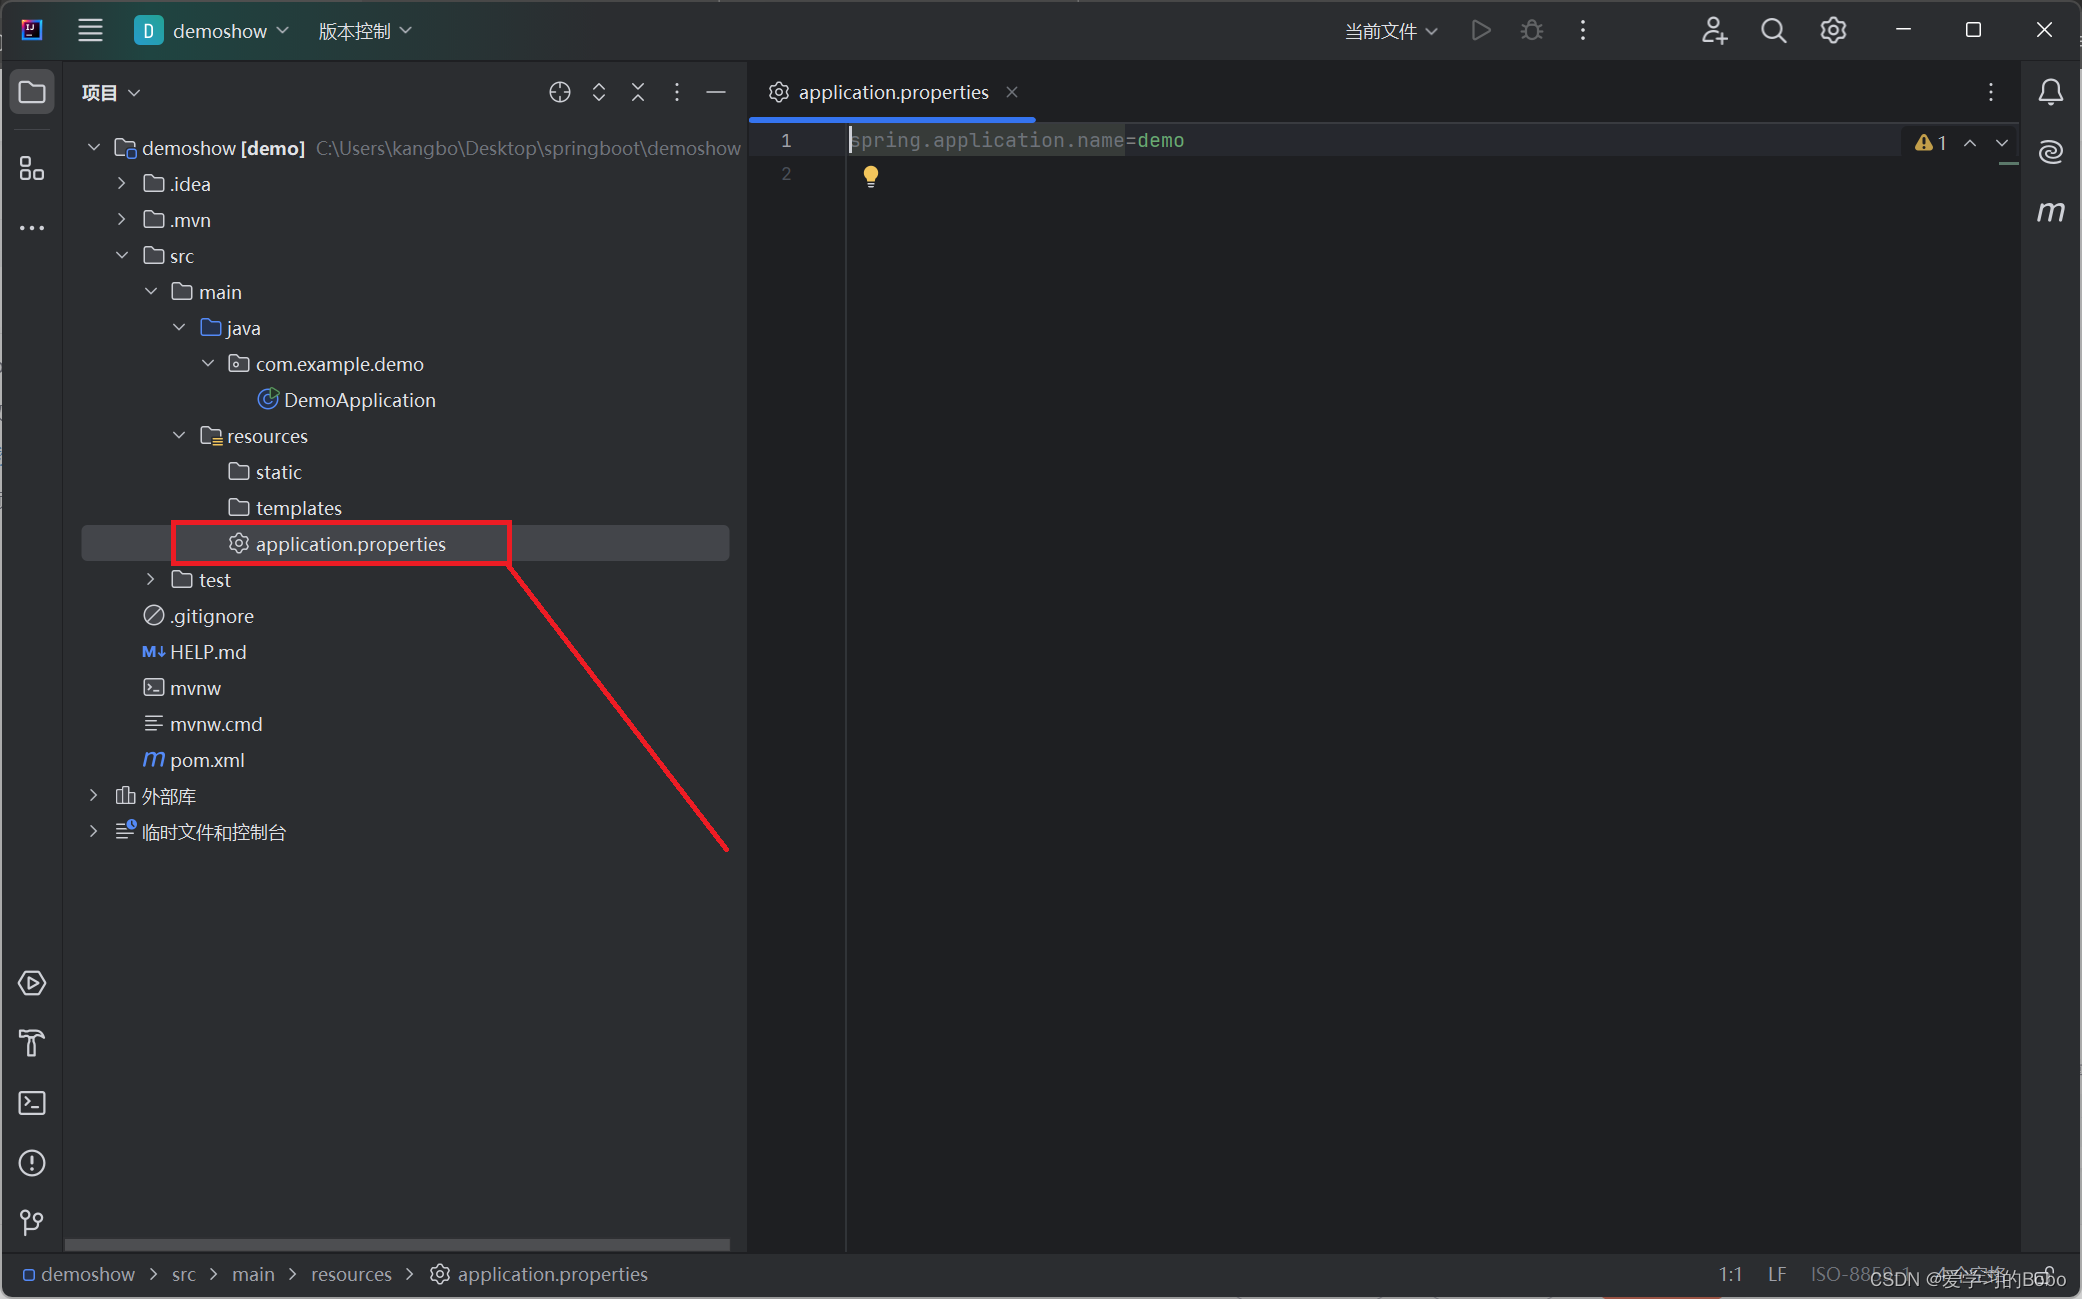This screenshot has width=2082, height=1299.
Task: Open the Git version control tool window
Action: 32,1222
